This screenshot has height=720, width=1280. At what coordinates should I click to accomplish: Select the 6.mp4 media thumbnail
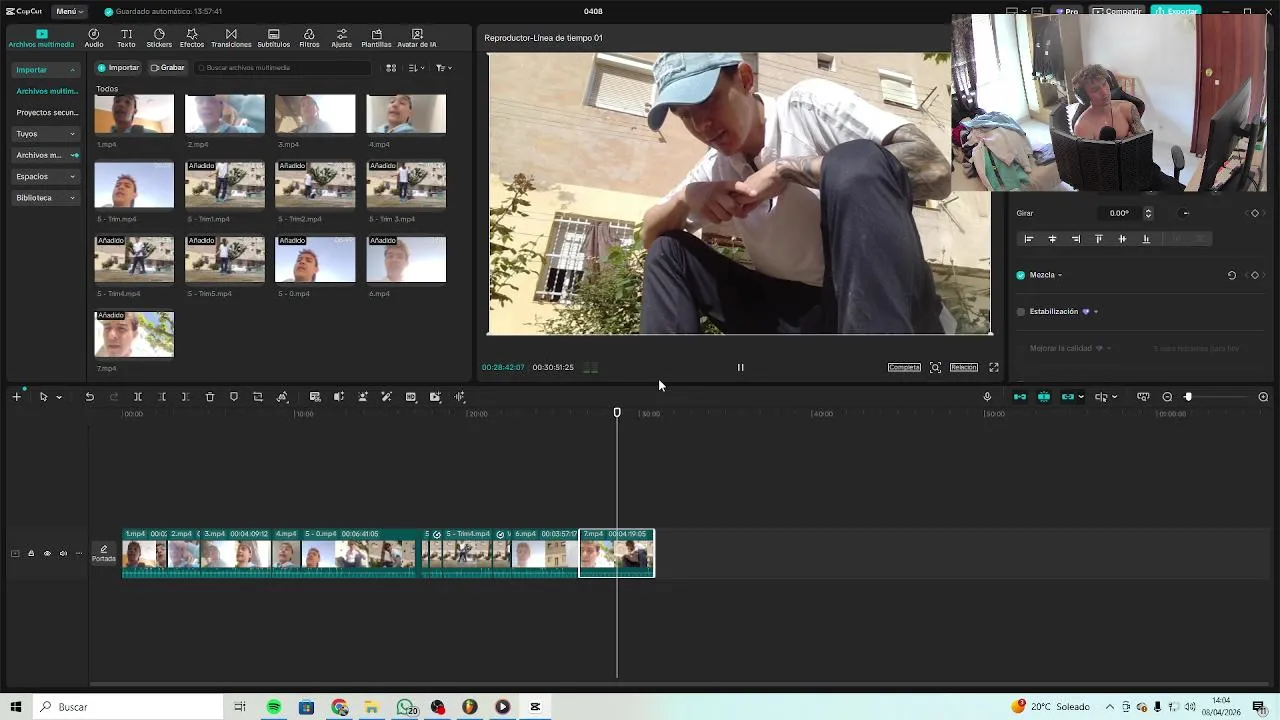coord(406,260)
